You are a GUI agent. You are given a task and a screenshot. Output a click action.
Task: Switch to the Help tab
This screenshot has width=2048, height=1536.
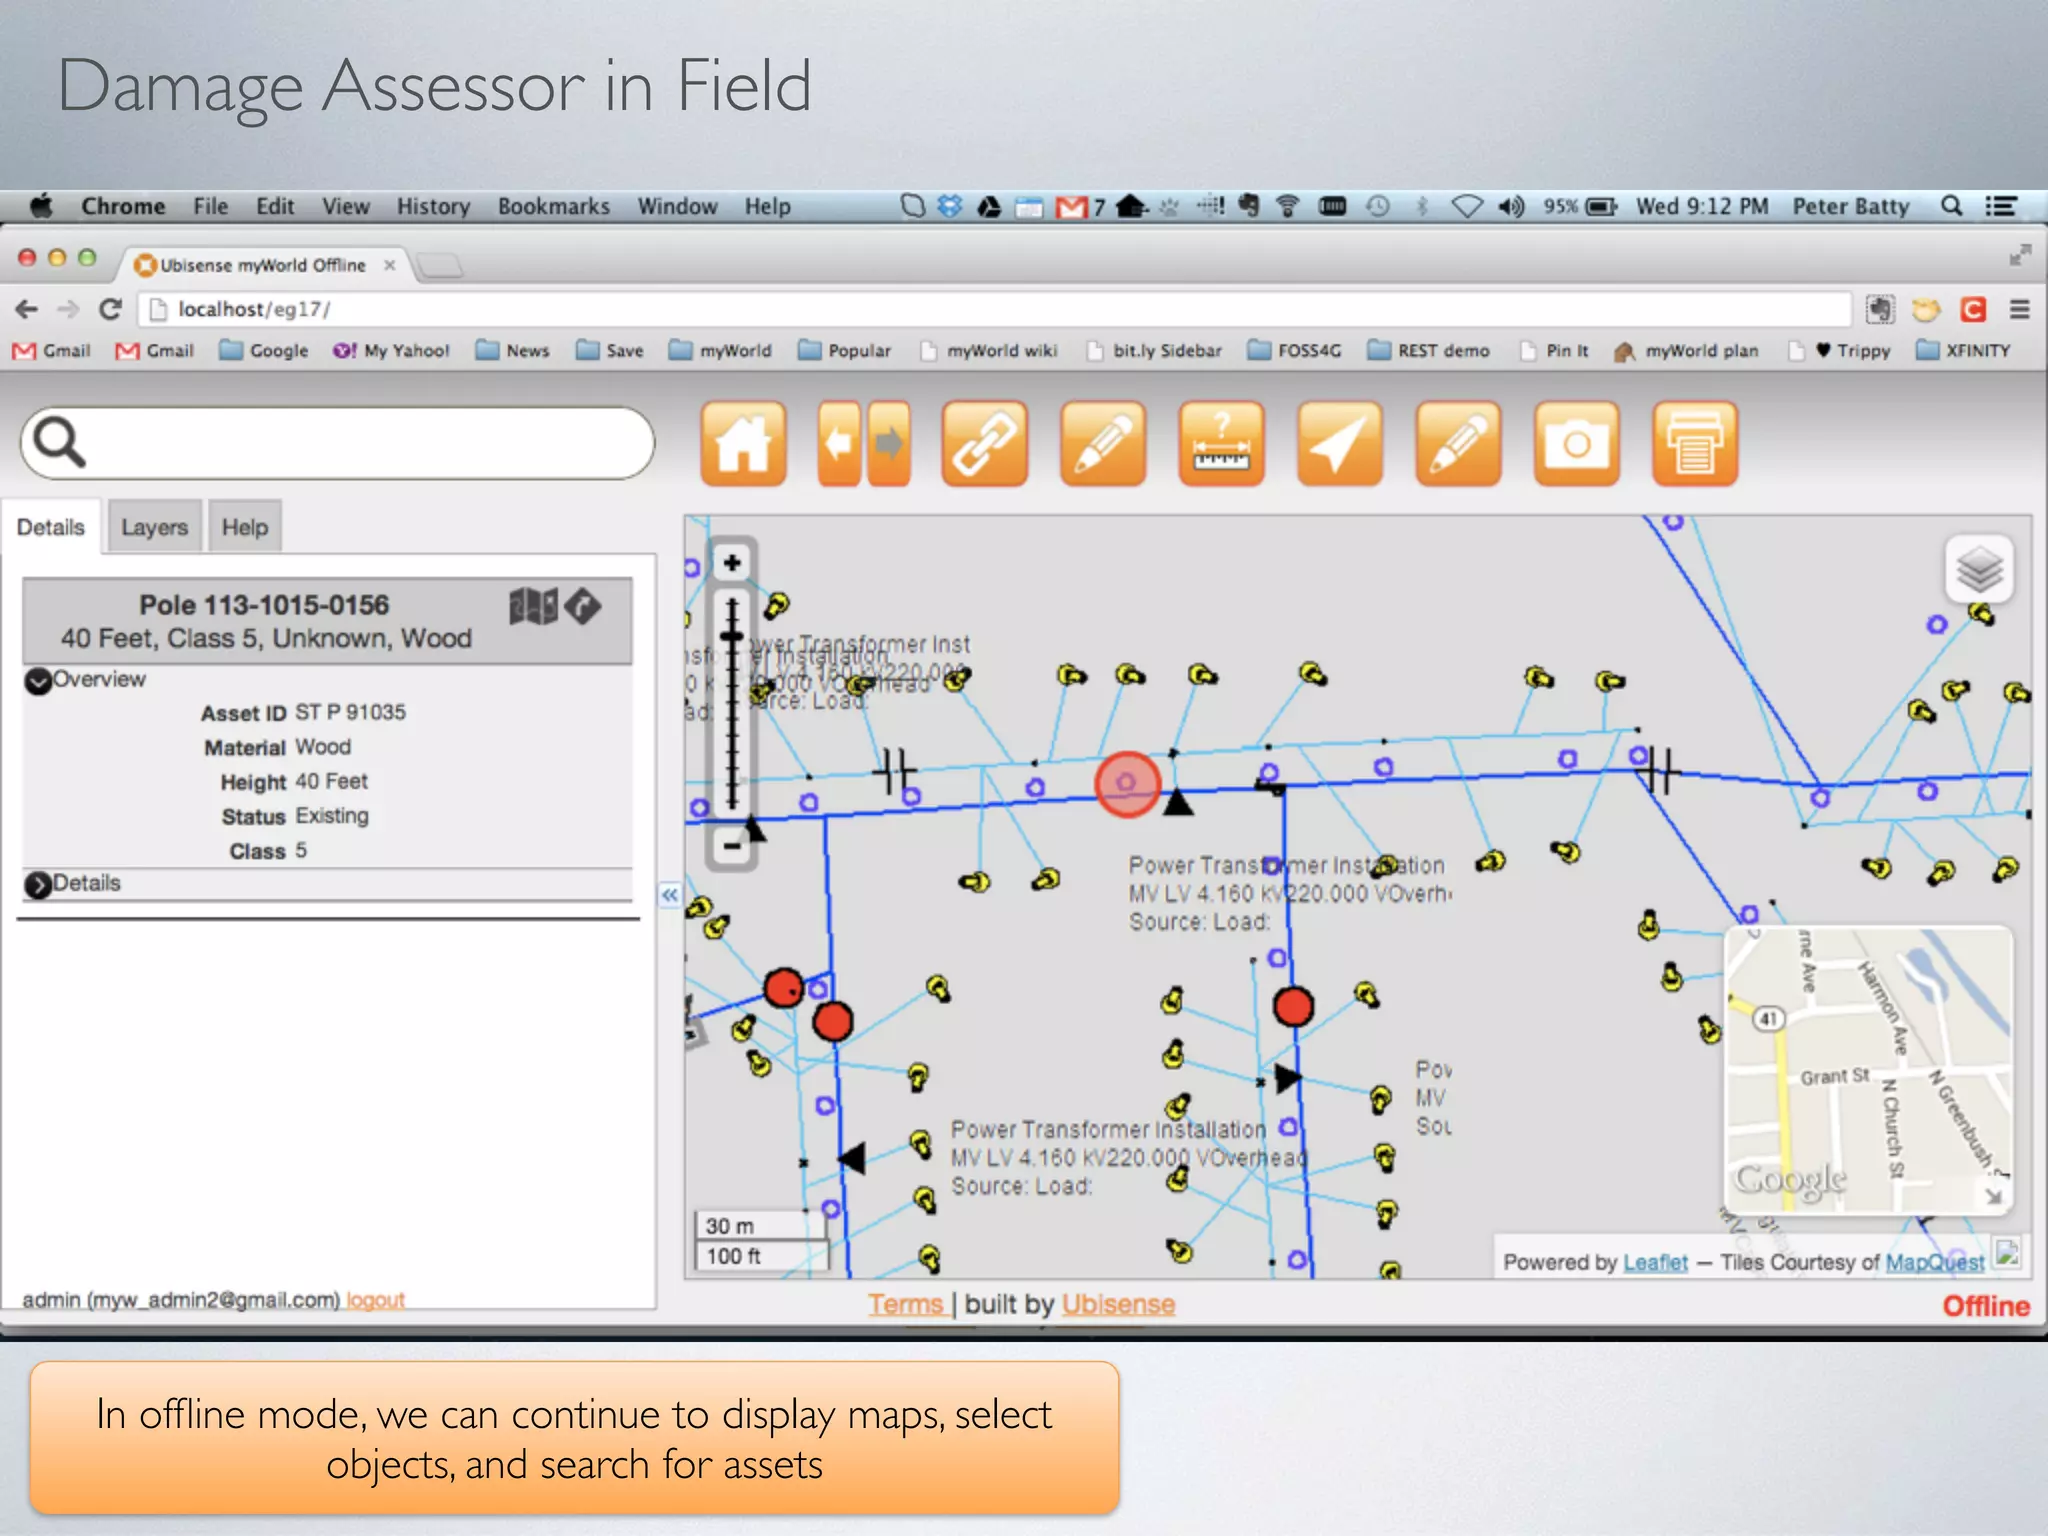(245, 527)
